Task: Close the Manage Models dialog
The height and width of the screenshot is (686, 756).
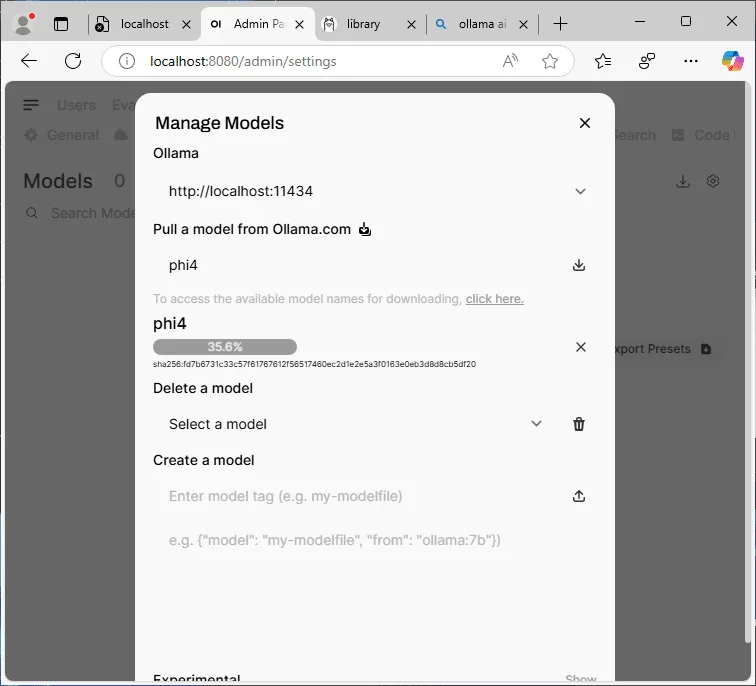Action: pyautogui.click(x=584, y=123)
